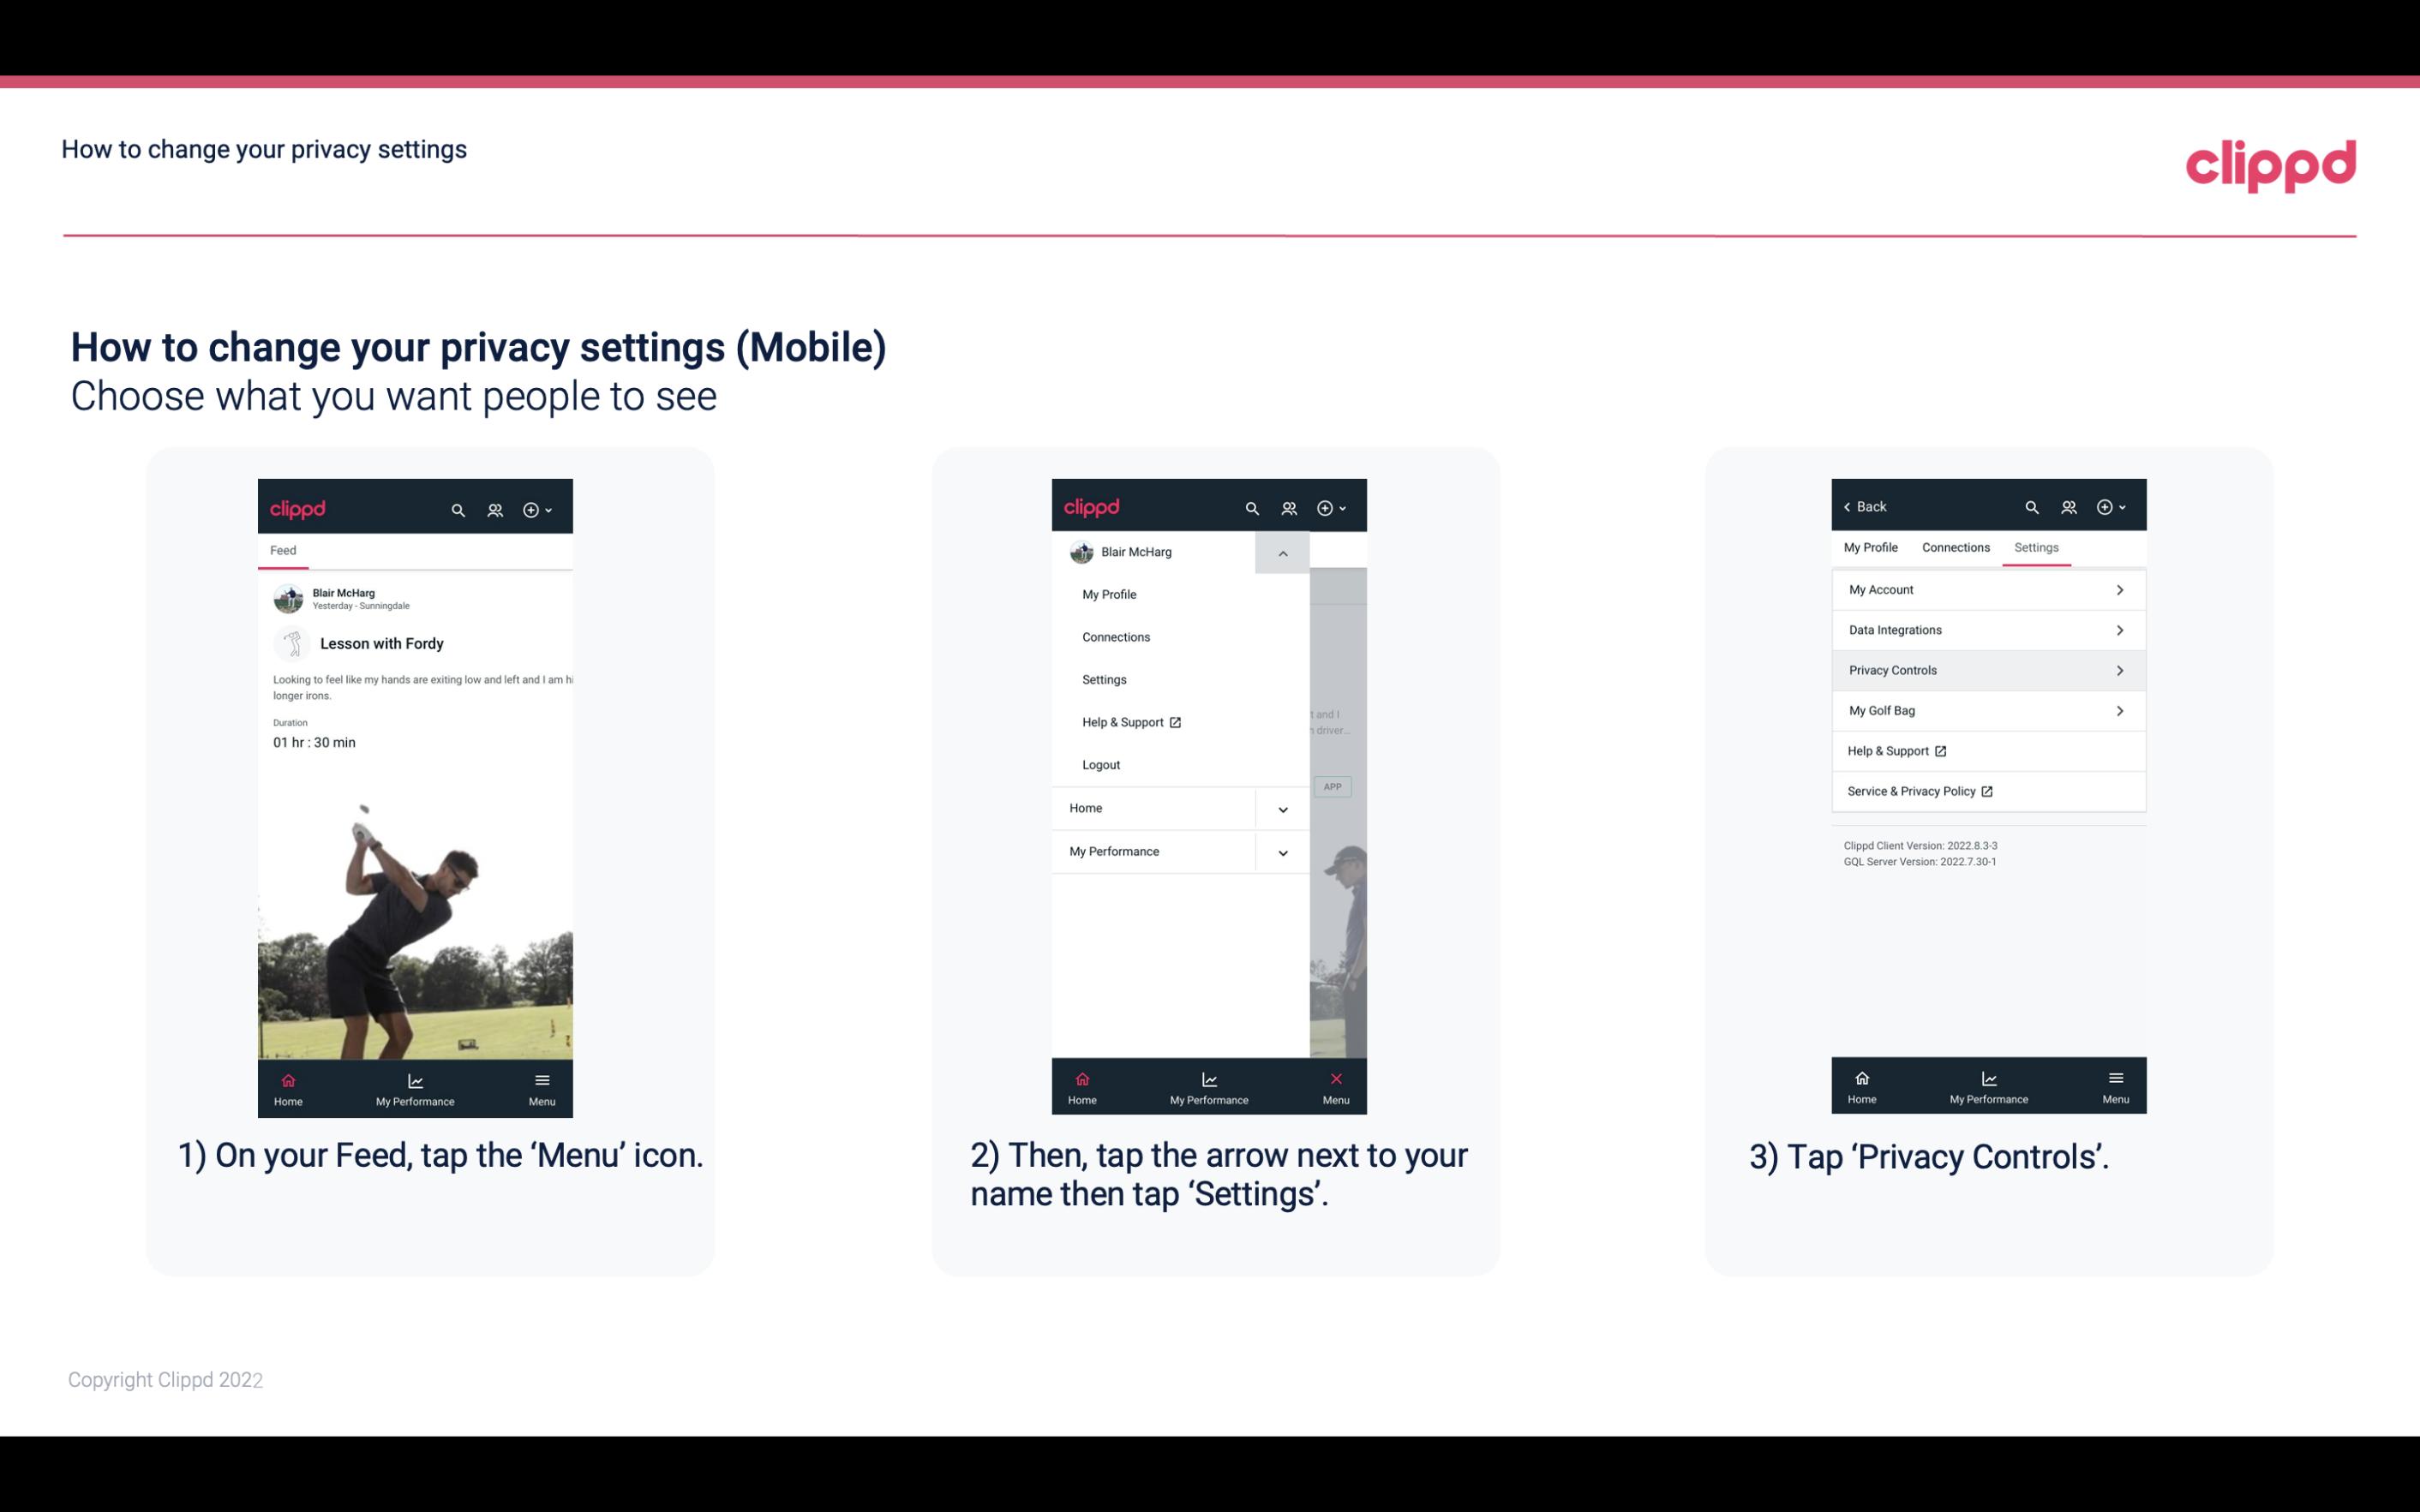
Task: Tap Privacy Controls menu item in settings
Action: pos(1986,669)
